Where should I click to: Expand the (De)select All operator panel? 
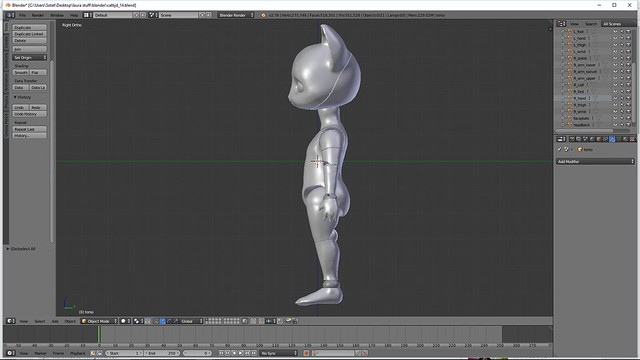[x=21, y=249]
